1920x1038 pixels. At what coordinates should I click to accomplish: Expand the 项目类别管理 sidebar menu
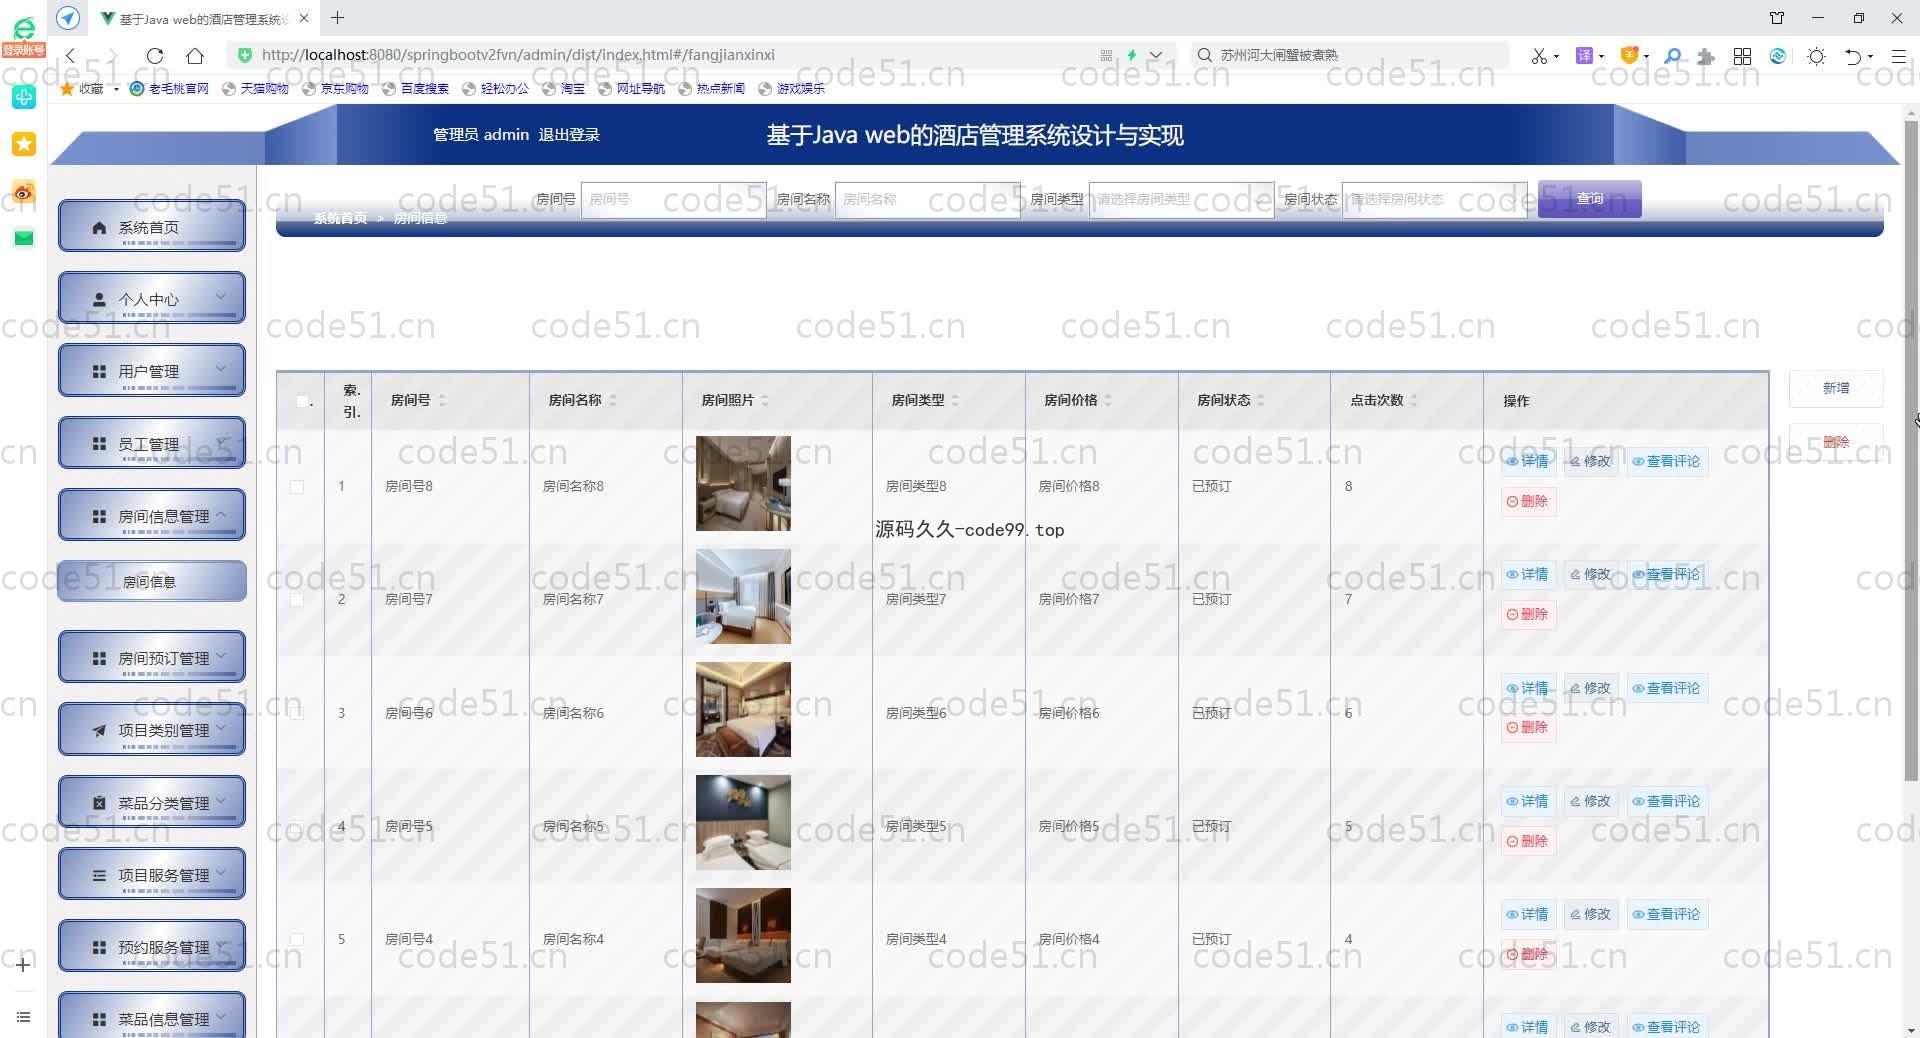(152, 729)
